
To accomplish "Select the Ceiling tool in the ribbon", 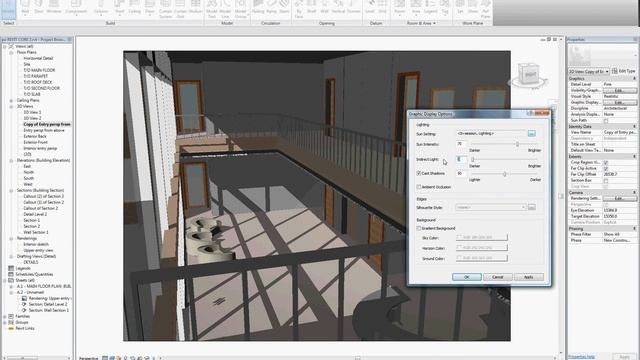I will click(x=134, y=8).
